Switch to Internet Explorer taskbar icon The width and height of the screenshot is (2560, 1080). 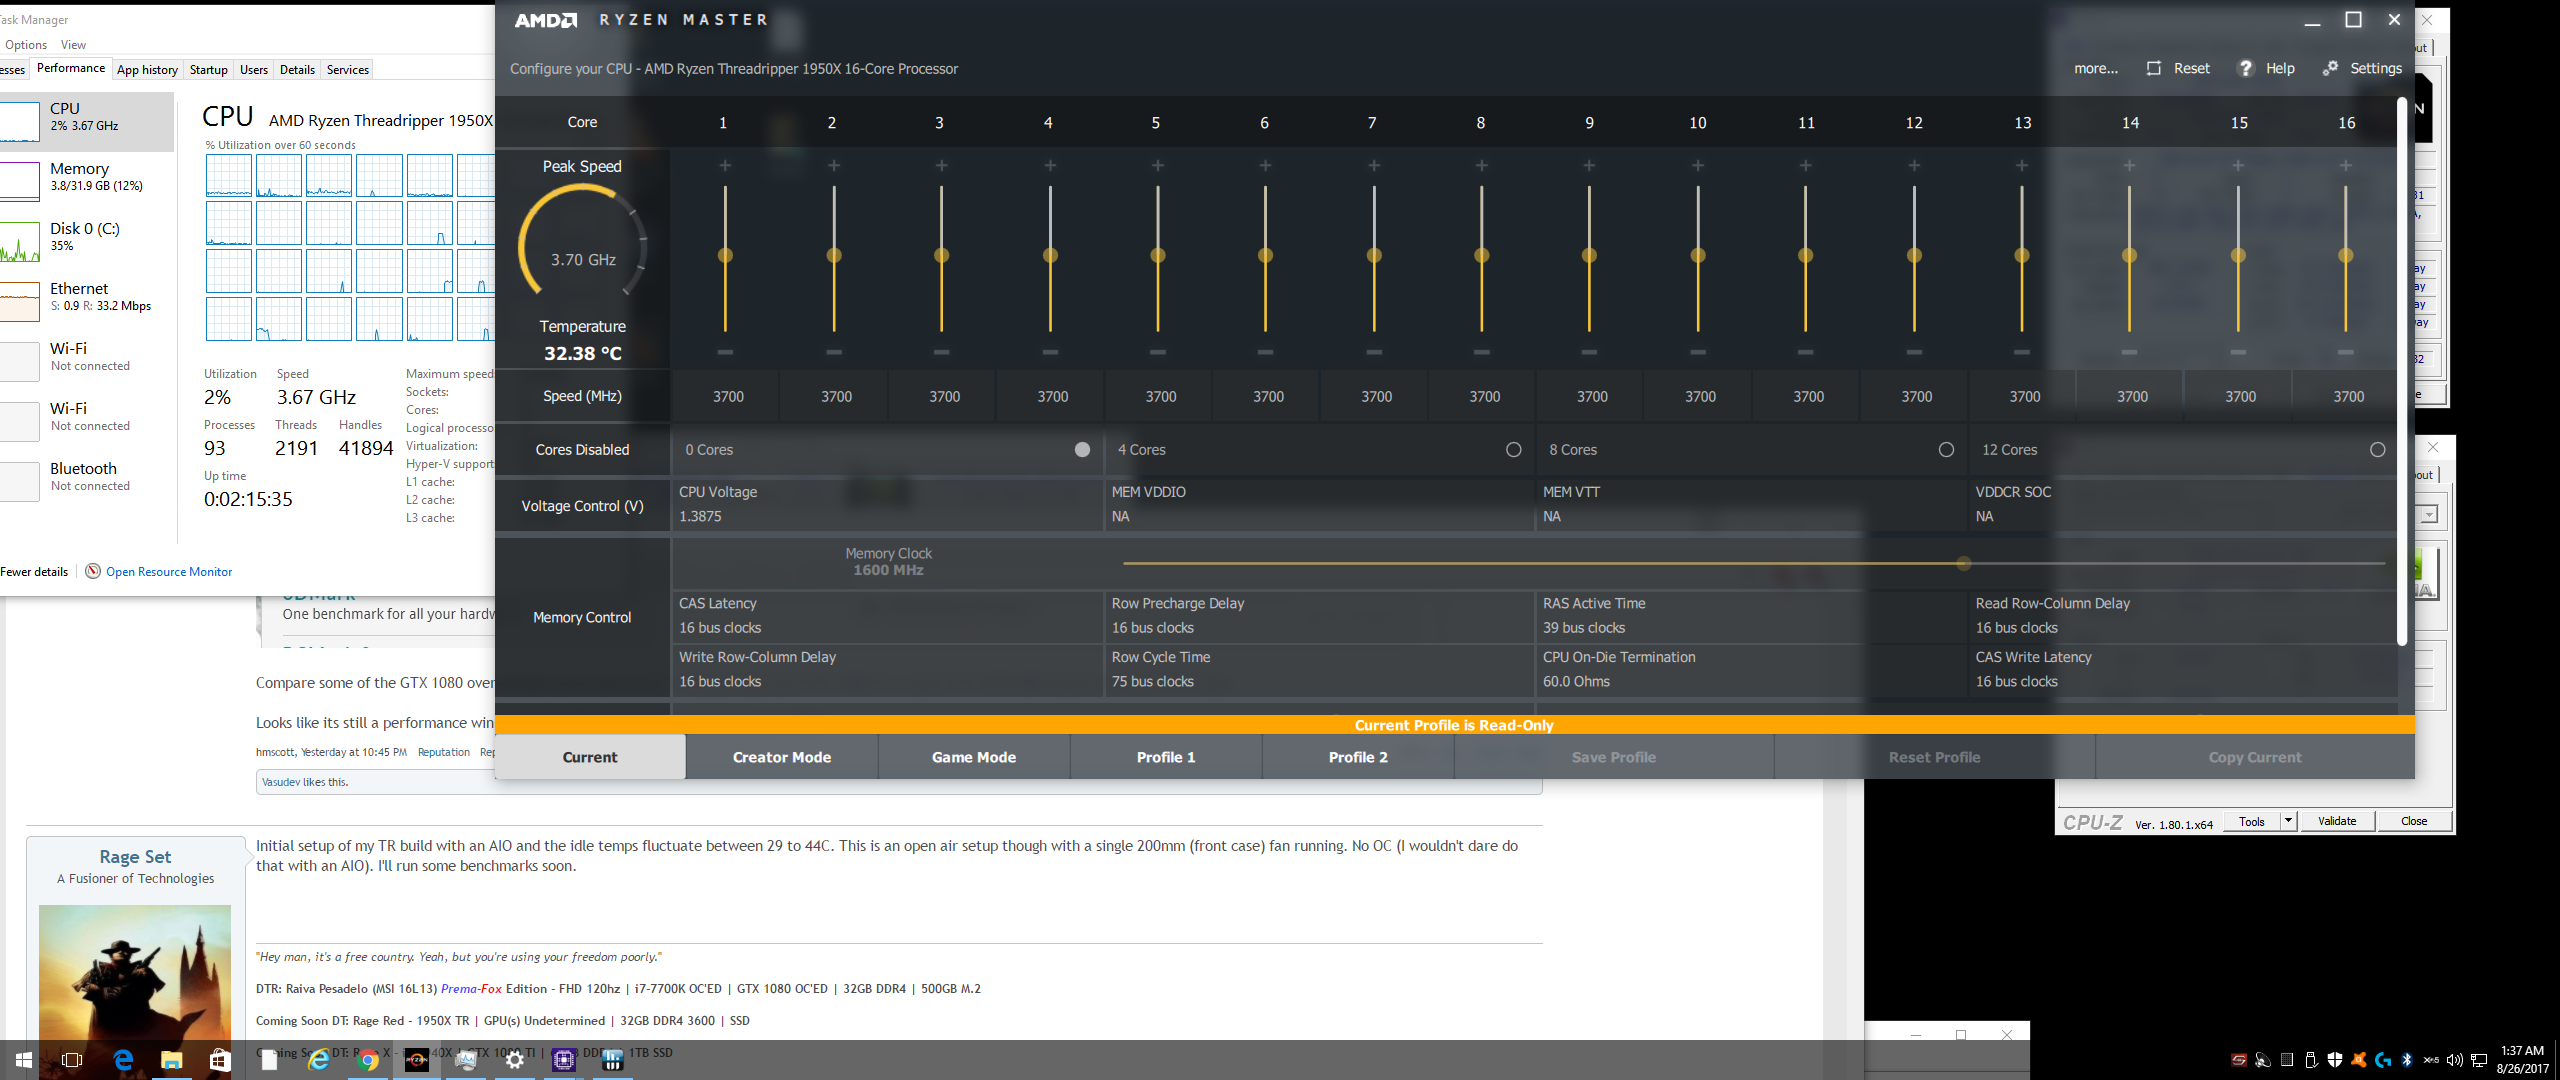point(319,1060)
